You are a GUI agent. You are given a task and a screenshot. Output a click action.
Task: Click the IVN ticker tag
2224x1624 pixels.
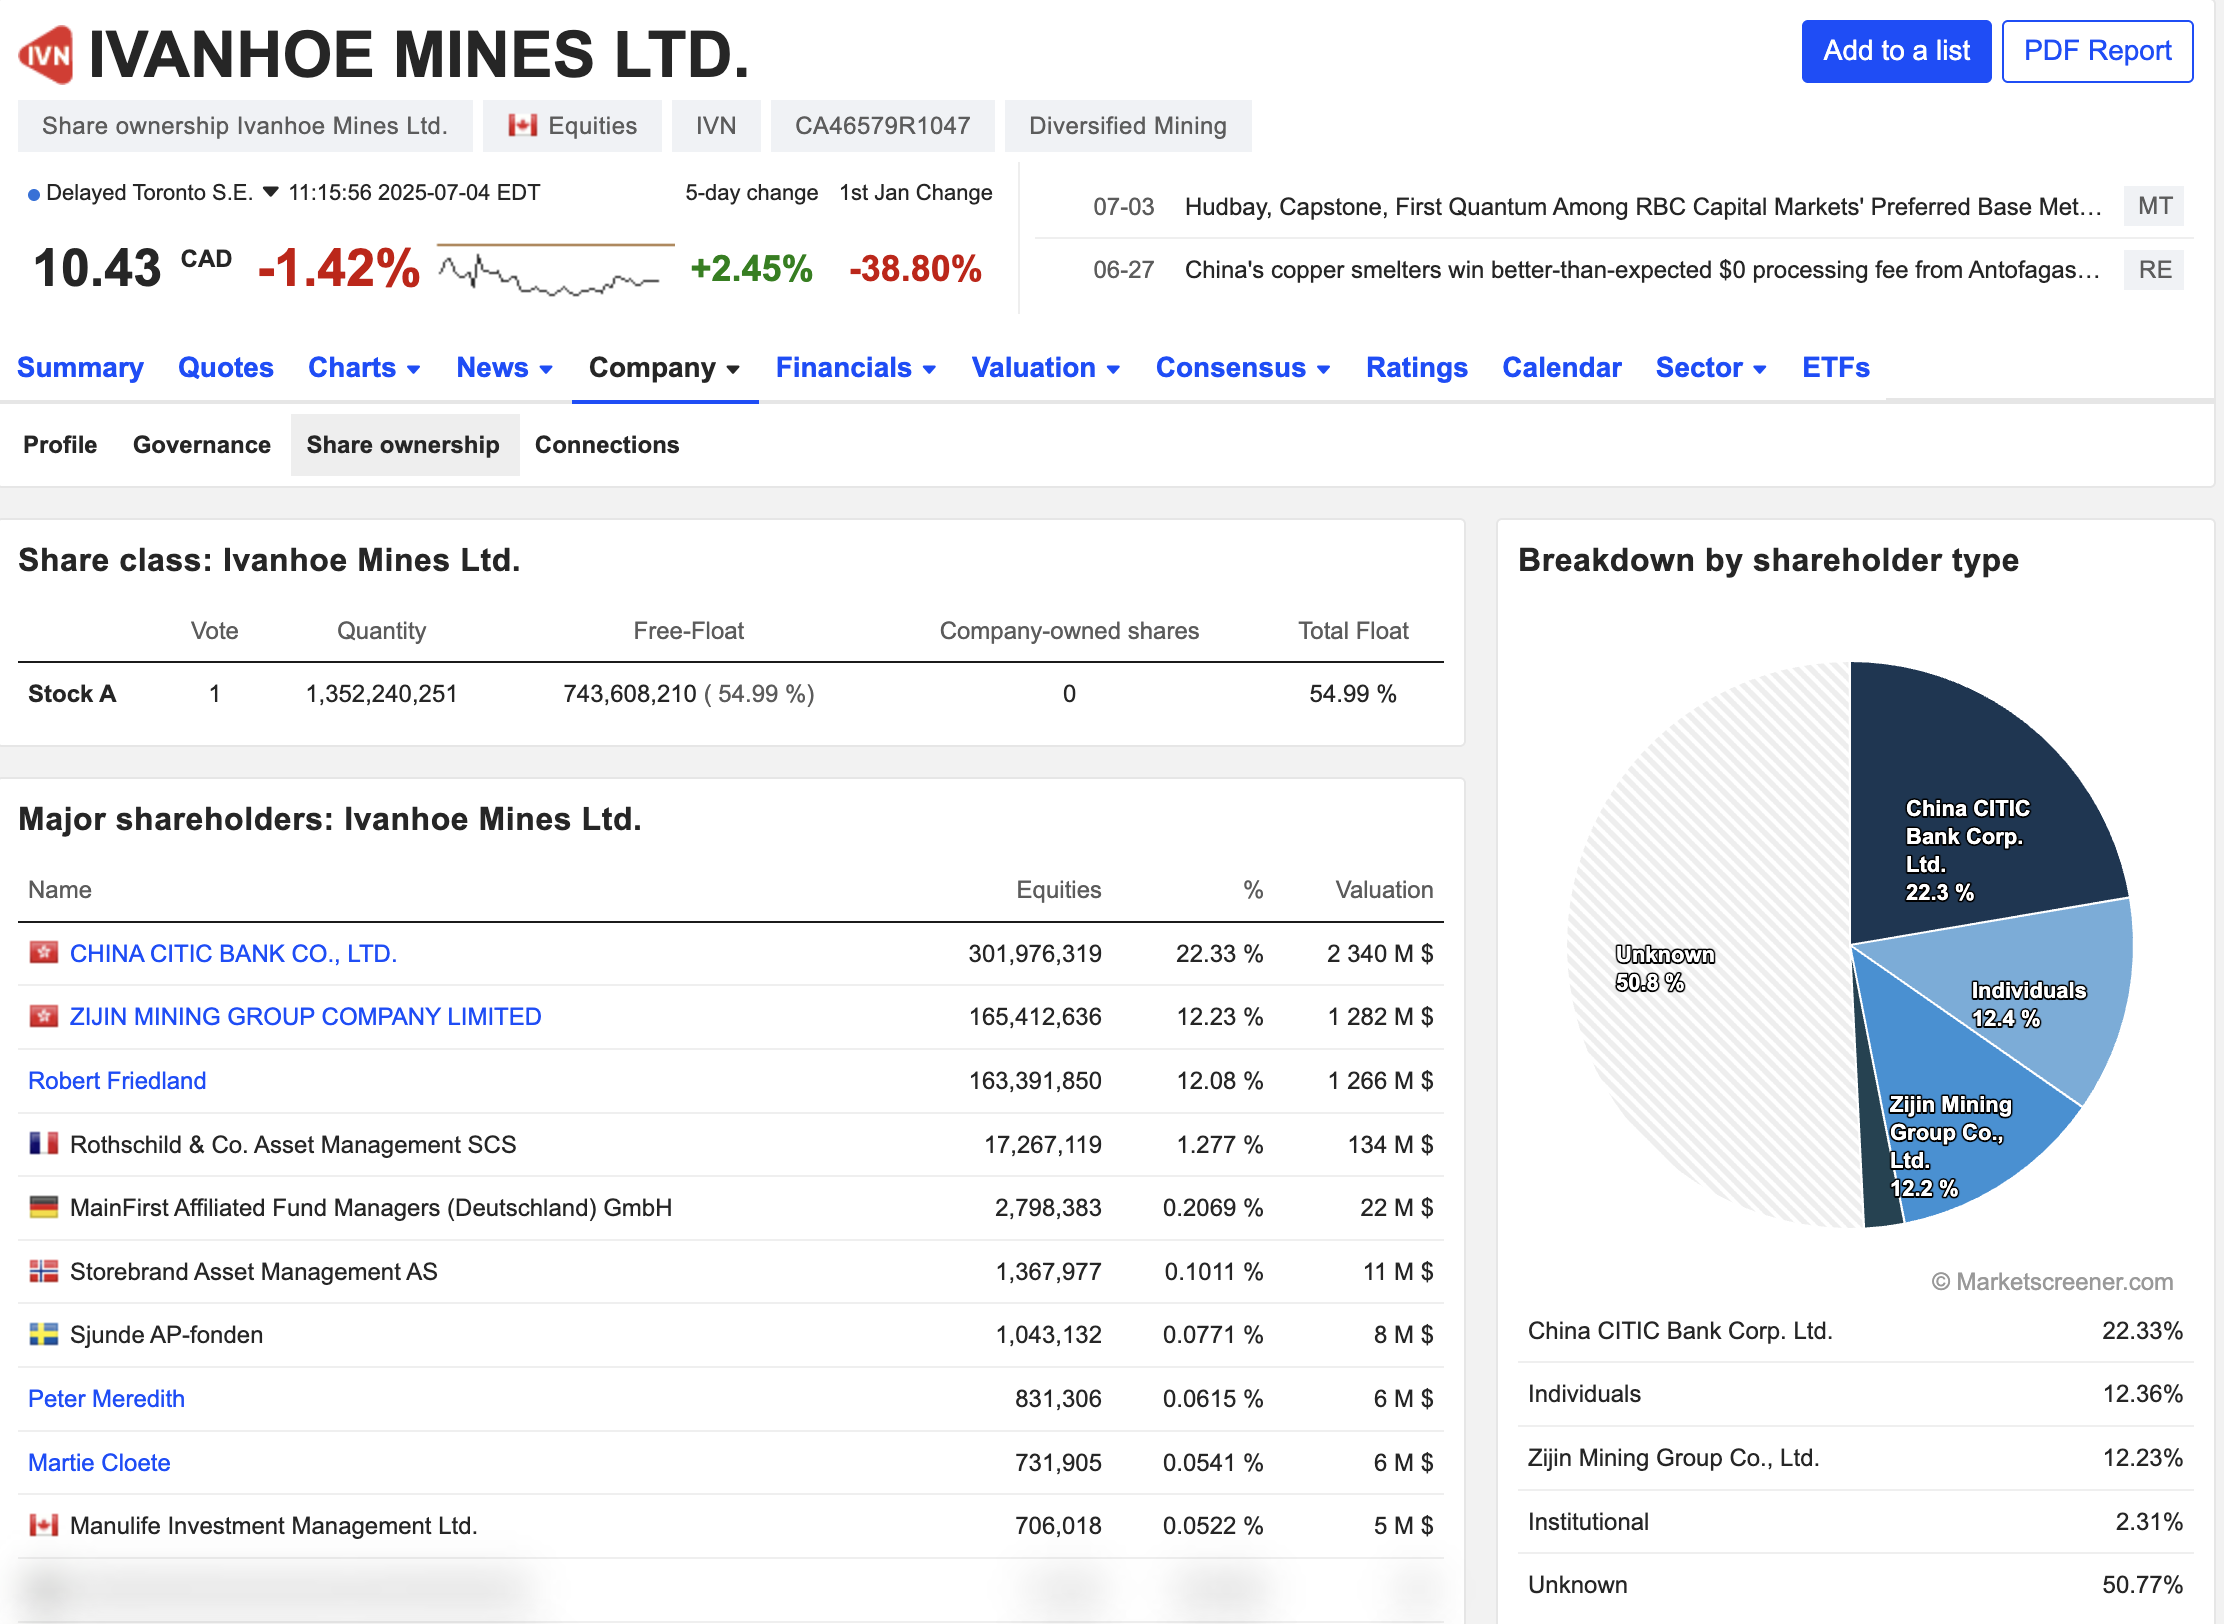point(716,125)
